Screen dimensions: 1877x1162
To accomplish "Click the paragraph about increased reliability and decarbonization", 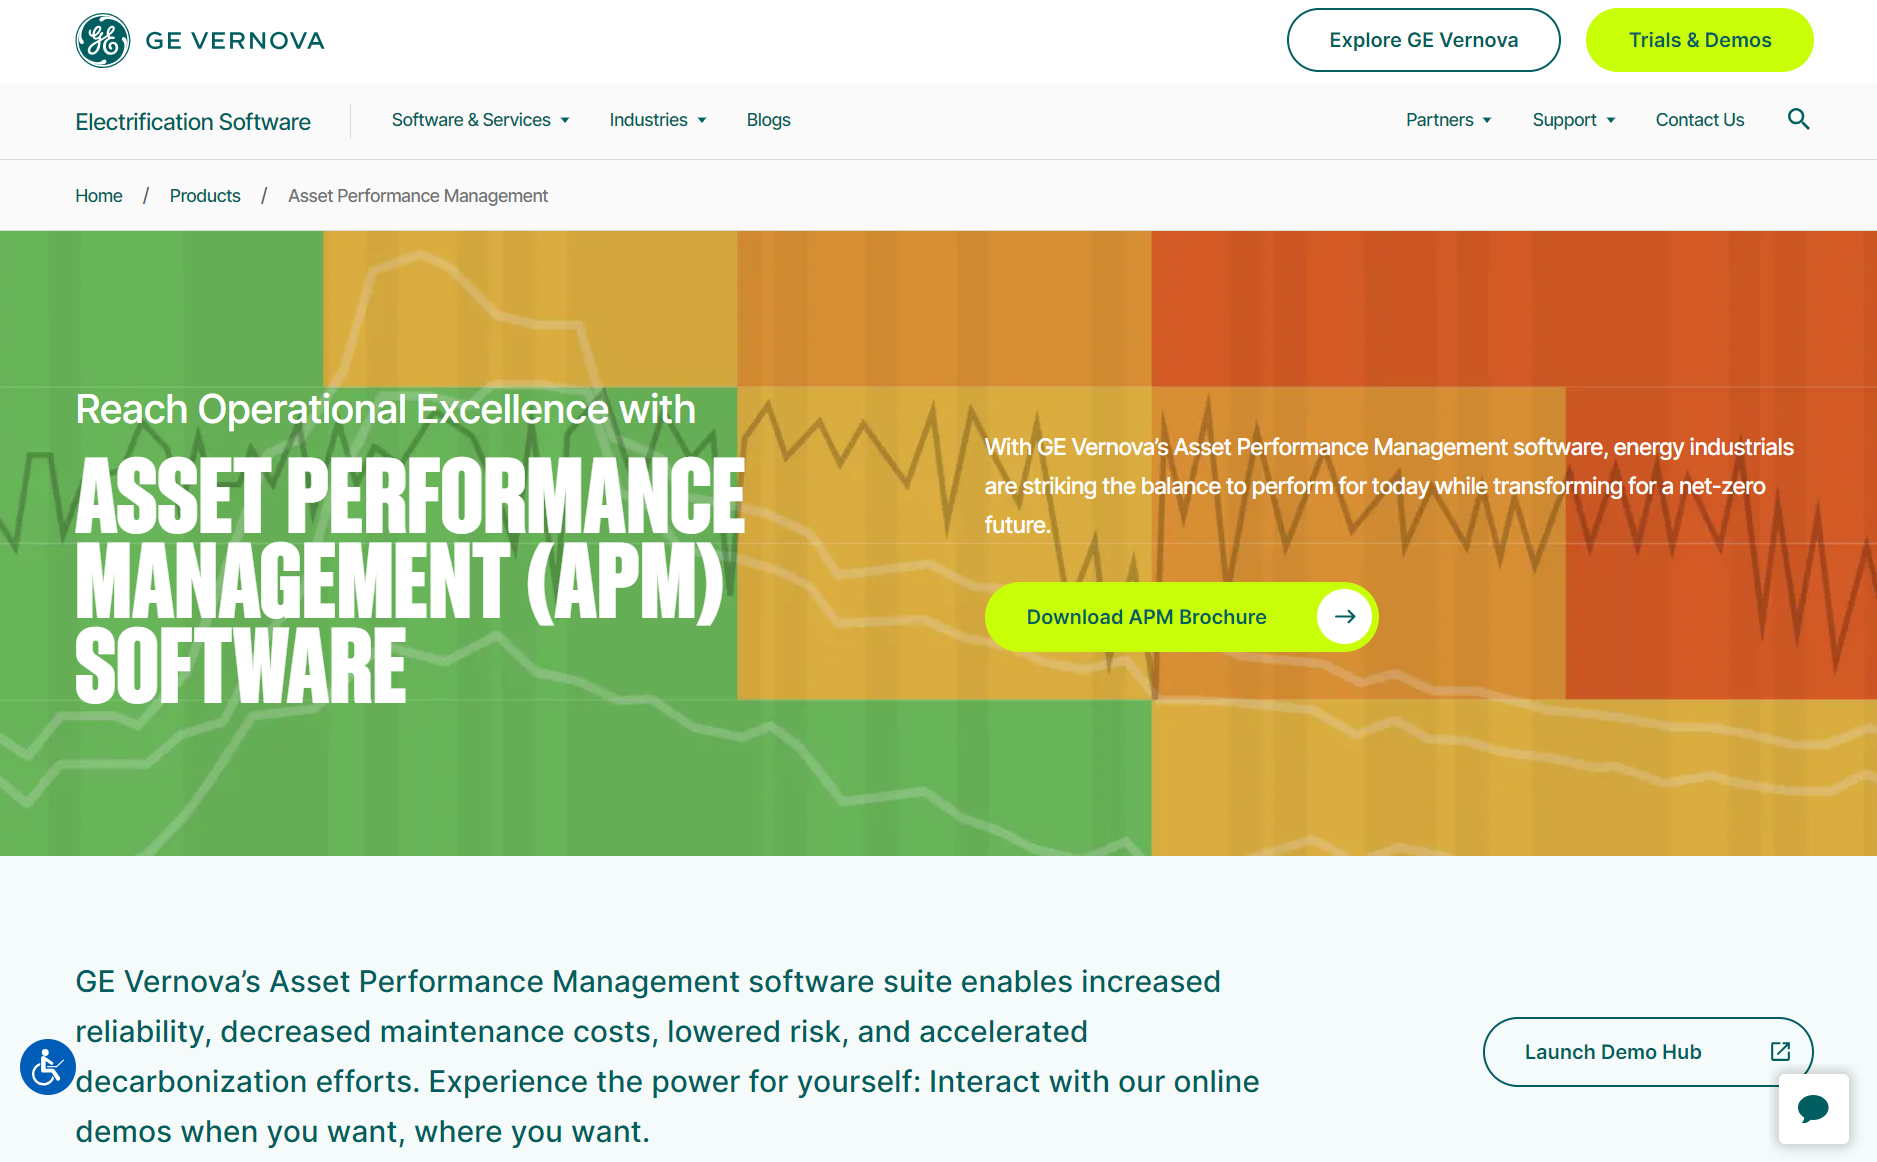I will click(667, 1056).
